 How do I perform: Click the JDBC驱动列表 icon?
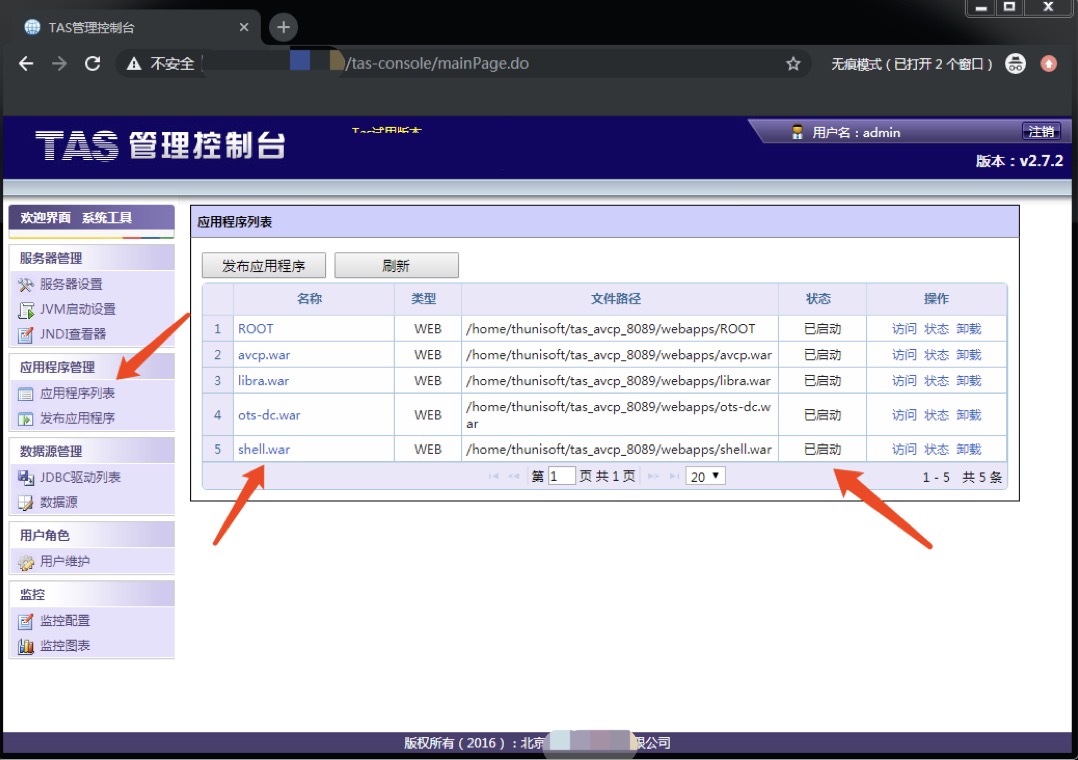pyautogui.click(x=26, y=478)
